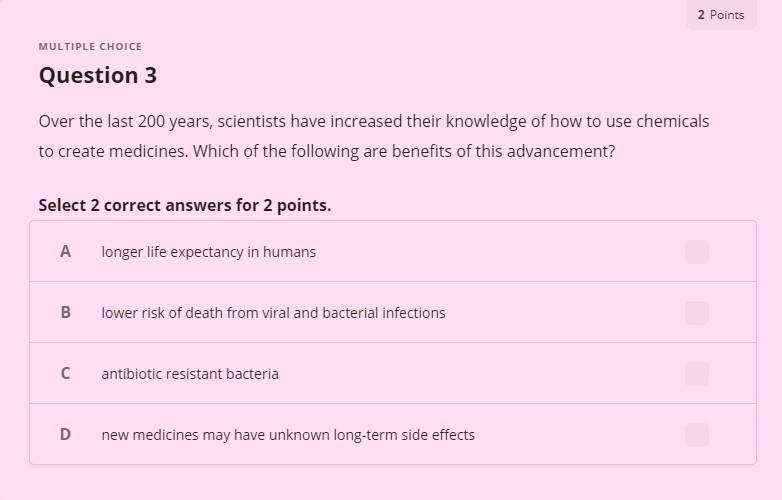Click the 2 Points badge
The image size is (782, 500).
click(721, 15)
